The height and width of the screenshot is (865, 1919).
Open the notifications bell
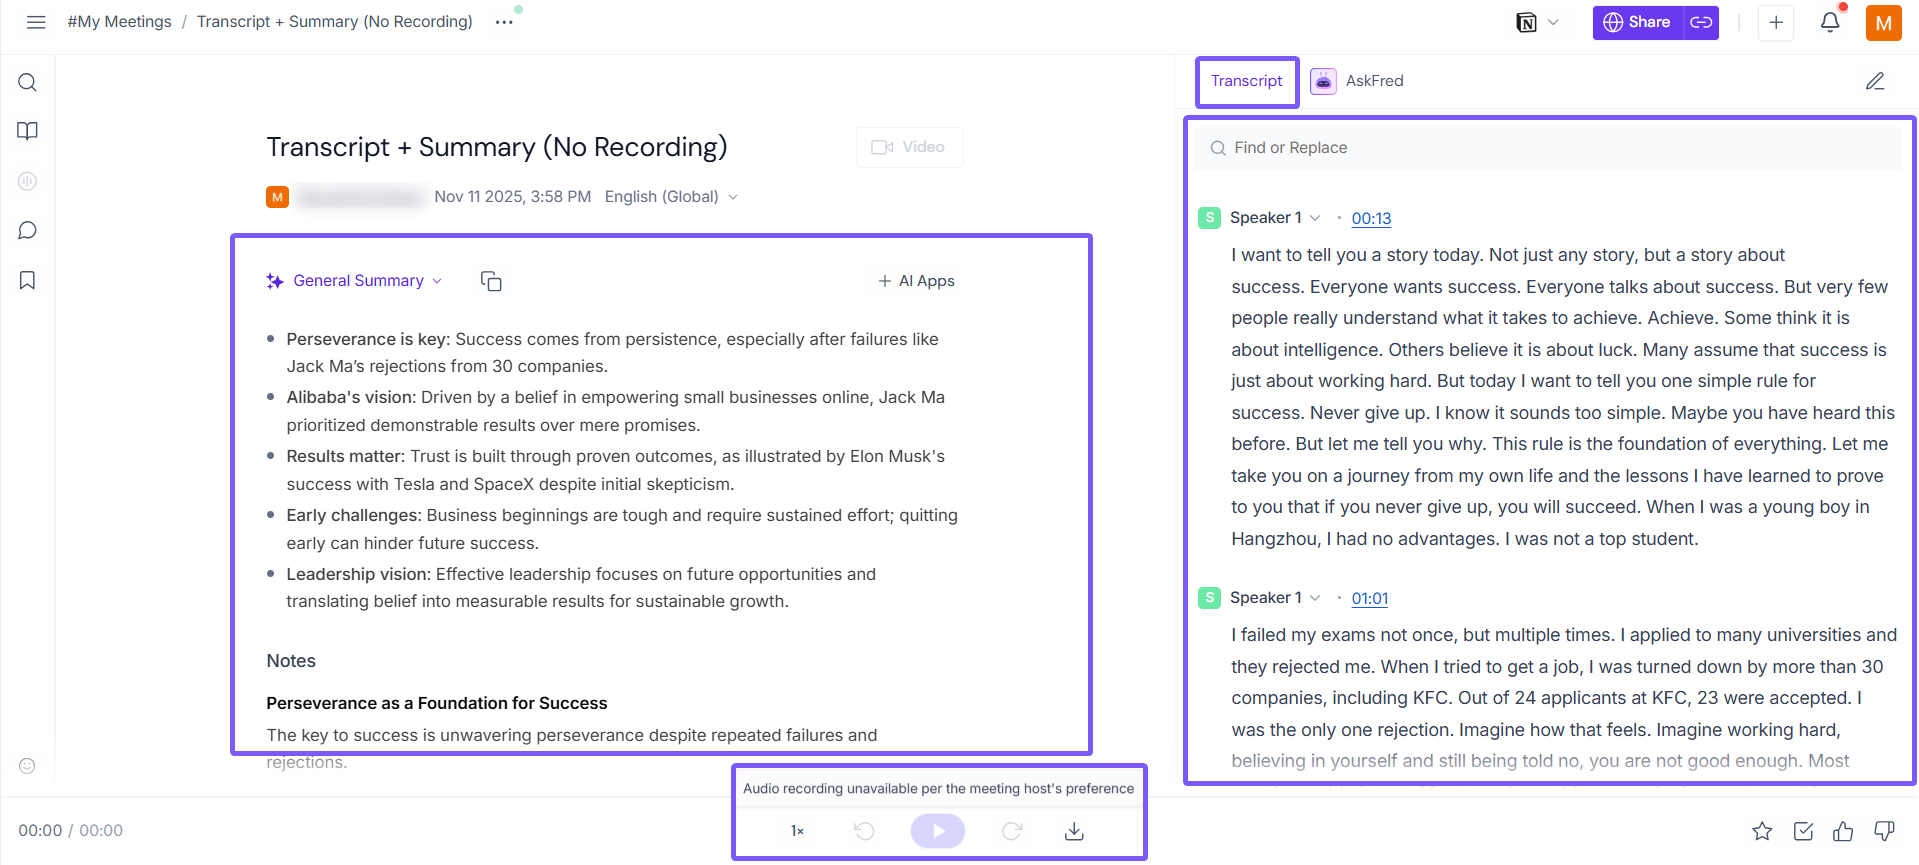[x=1830, y=22]
